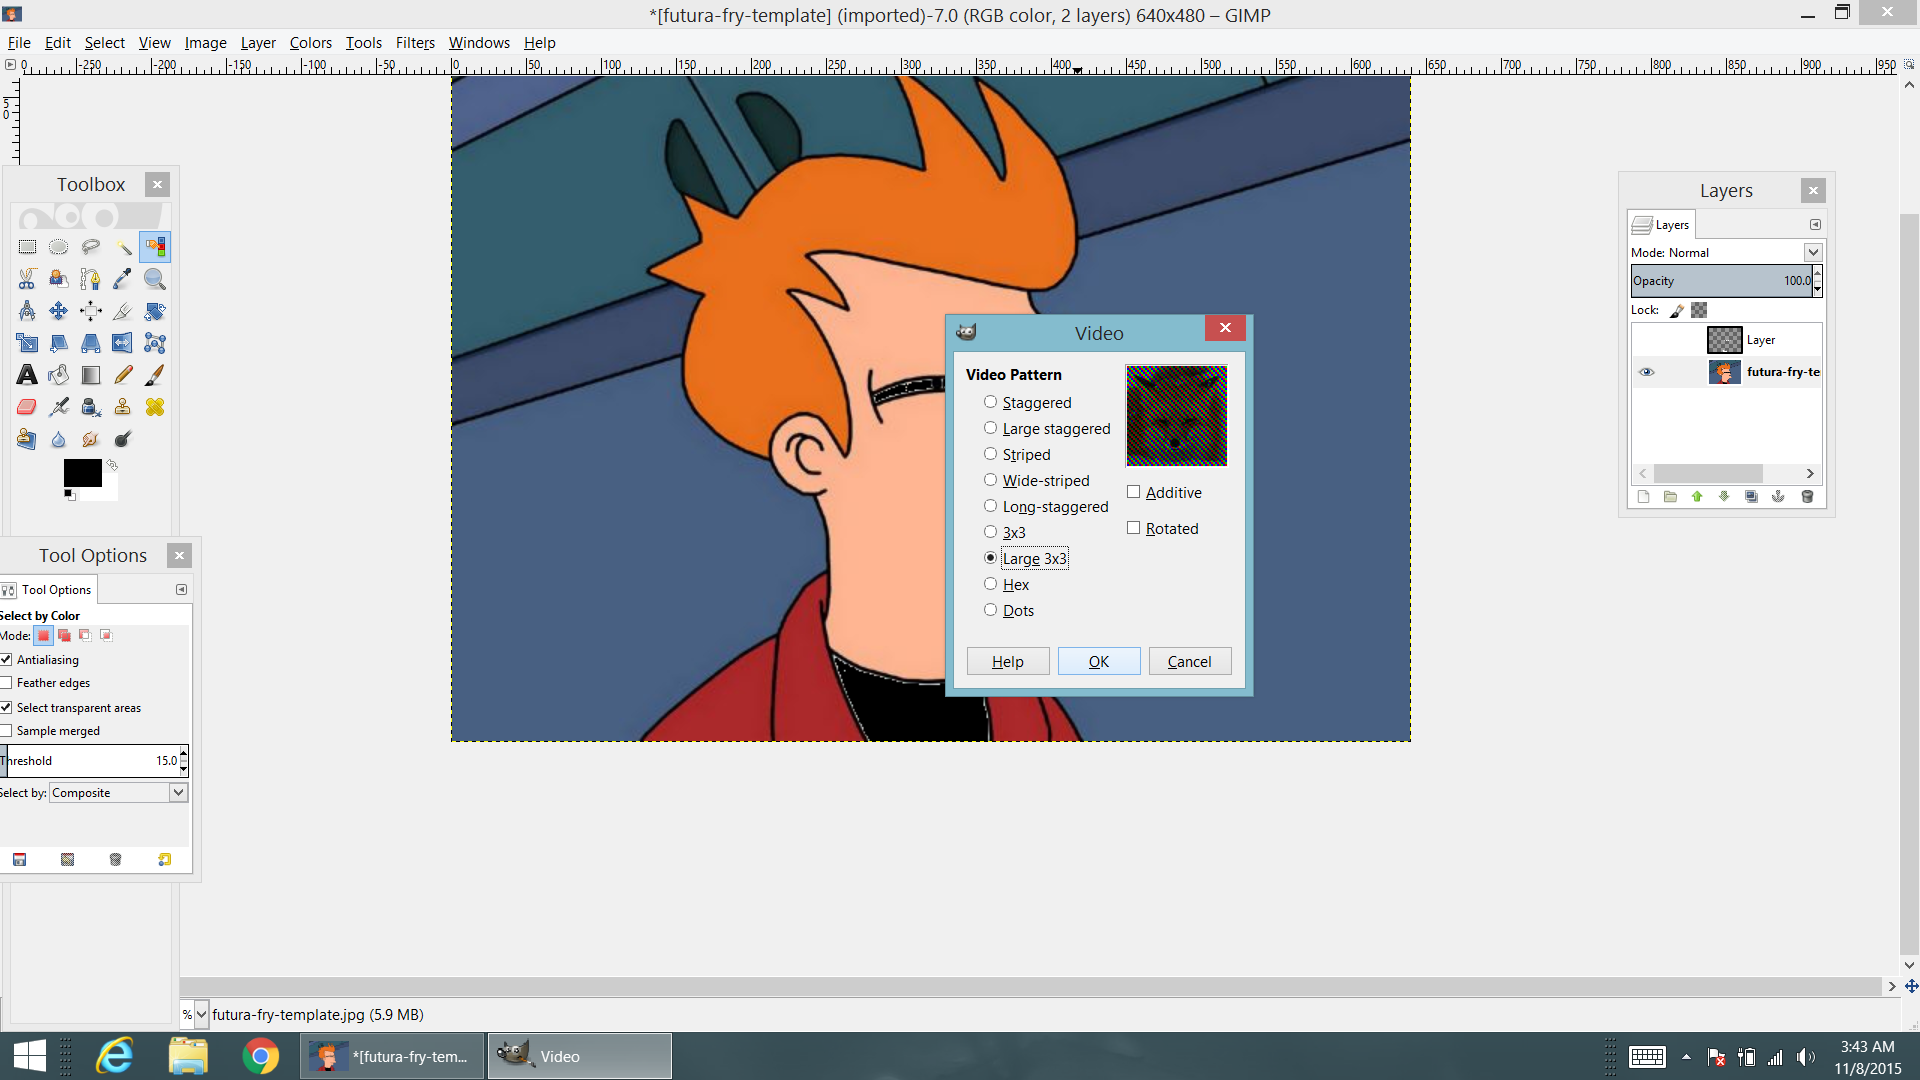Enable Sample merged option
1920x1080 pixels.
(x=6, y=731)
